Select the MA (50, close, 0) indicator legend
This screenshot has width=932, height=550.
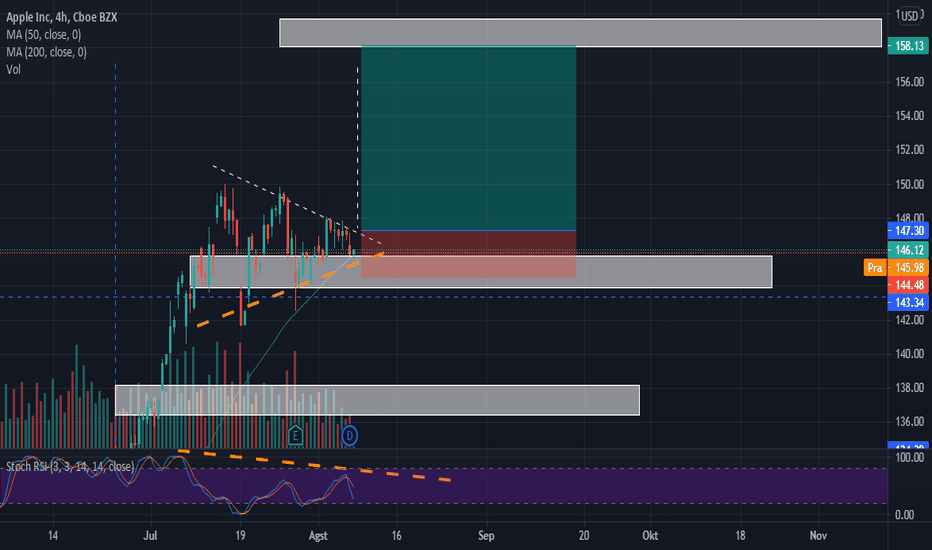tap(44, 34)
